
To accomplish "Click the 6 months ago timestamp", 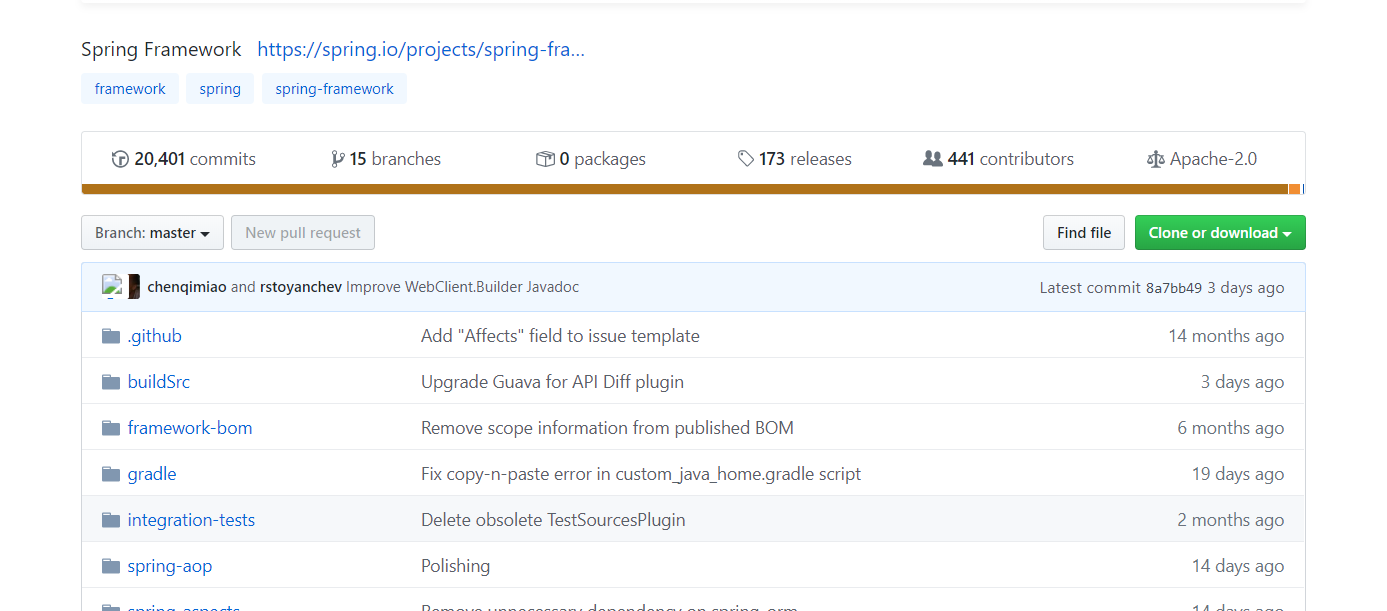I will click(1231, 428).
